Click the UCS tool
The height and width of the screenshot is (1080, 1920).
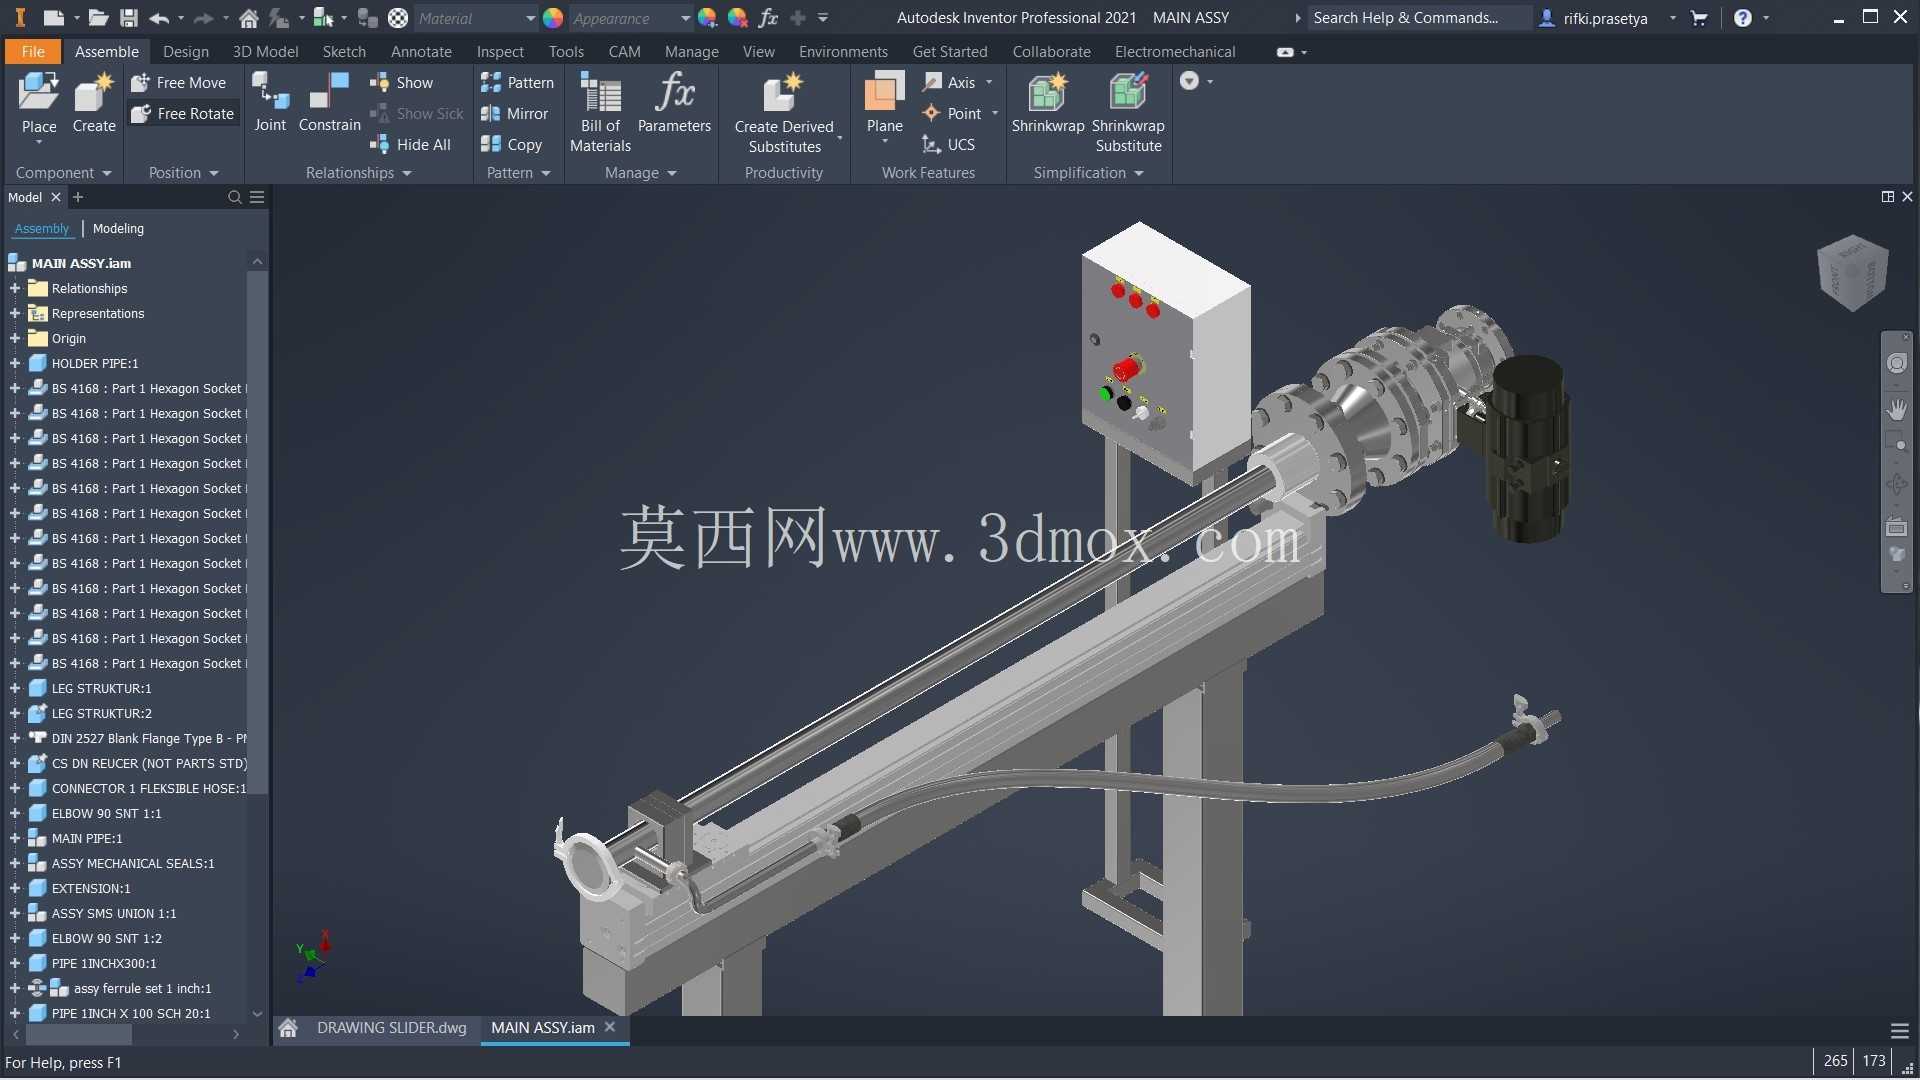pyautogui.click(x=948, y=145)
